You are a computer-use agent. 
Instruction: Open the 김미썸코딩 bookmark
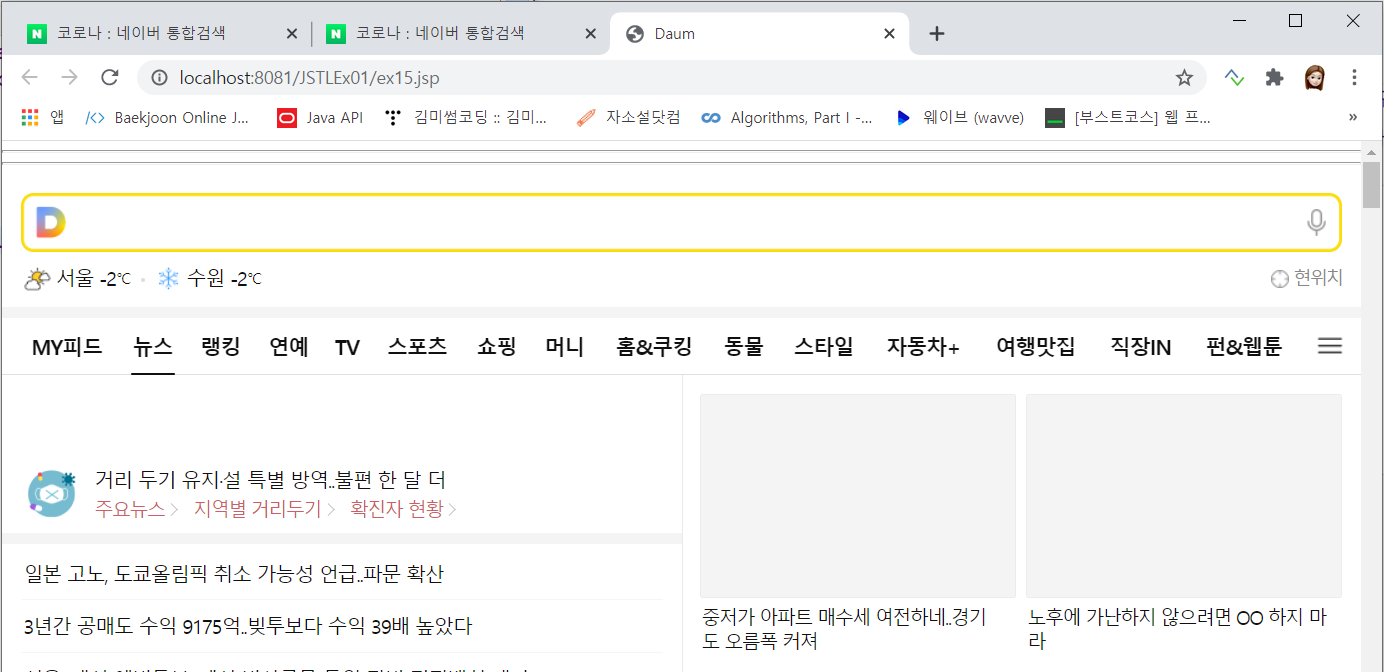(x=467, y=118)
